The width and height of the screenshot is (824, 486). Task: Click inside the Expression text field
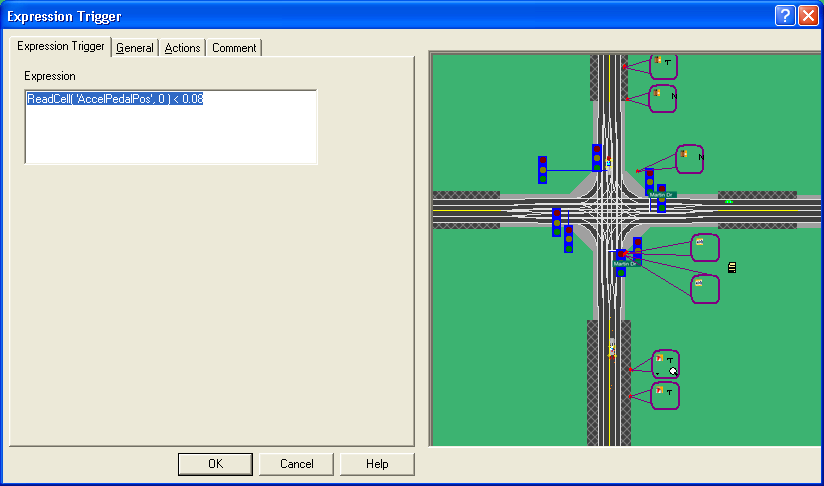(170, 126)
